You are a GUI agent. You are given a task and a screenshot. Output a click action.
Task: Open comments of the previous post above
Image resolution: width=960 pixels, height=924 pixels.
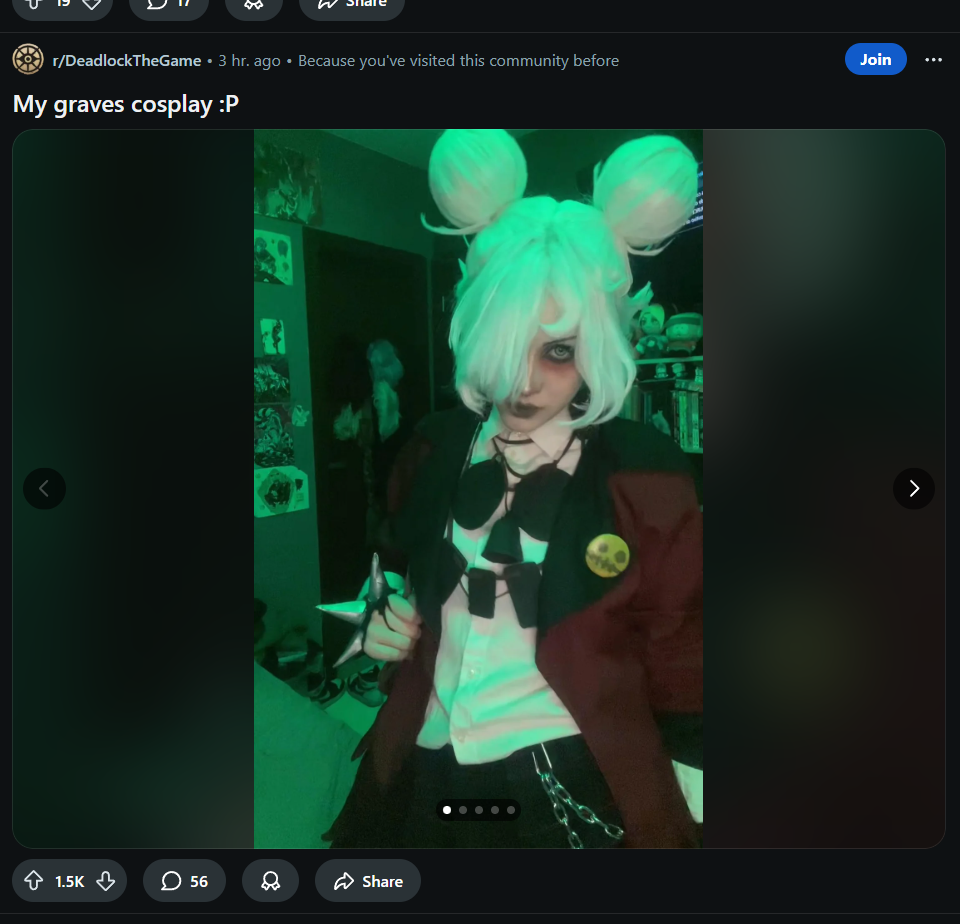tap(169, 5)
